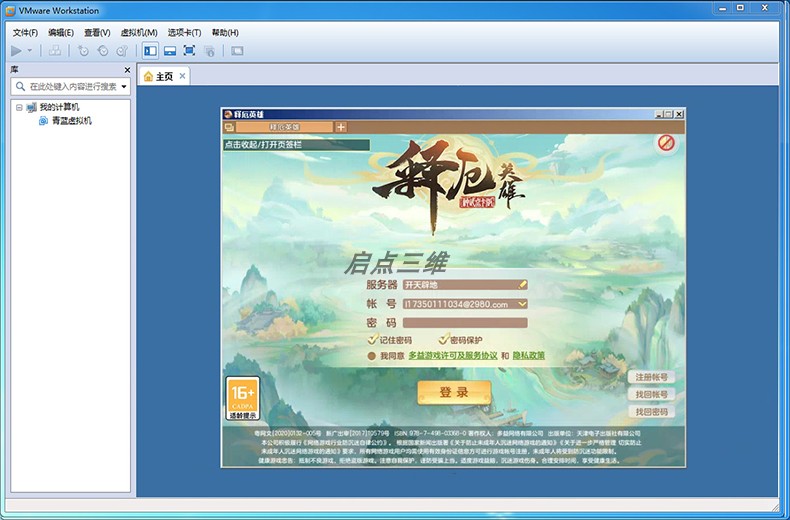The height and width of the screenshot is (520, 790).
Task: Click the 服务器 server field 开天辟地
Action: (465, 285)
